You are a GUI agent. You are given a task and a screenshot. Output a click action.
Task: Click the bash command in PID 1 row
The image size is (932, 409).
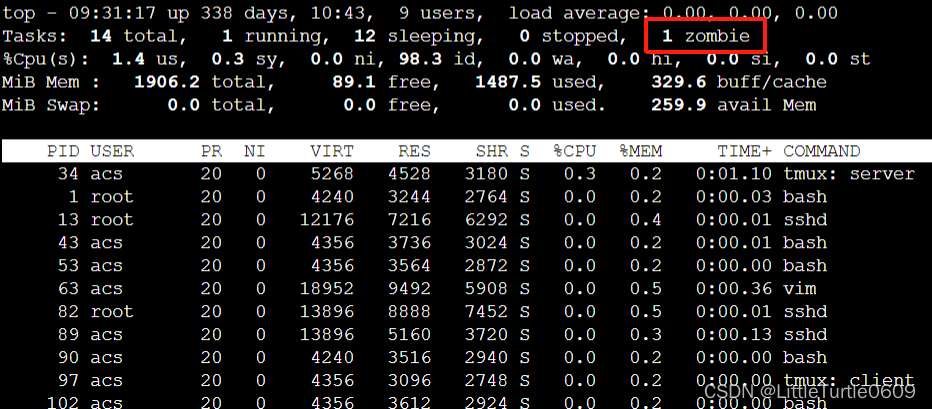805,197
